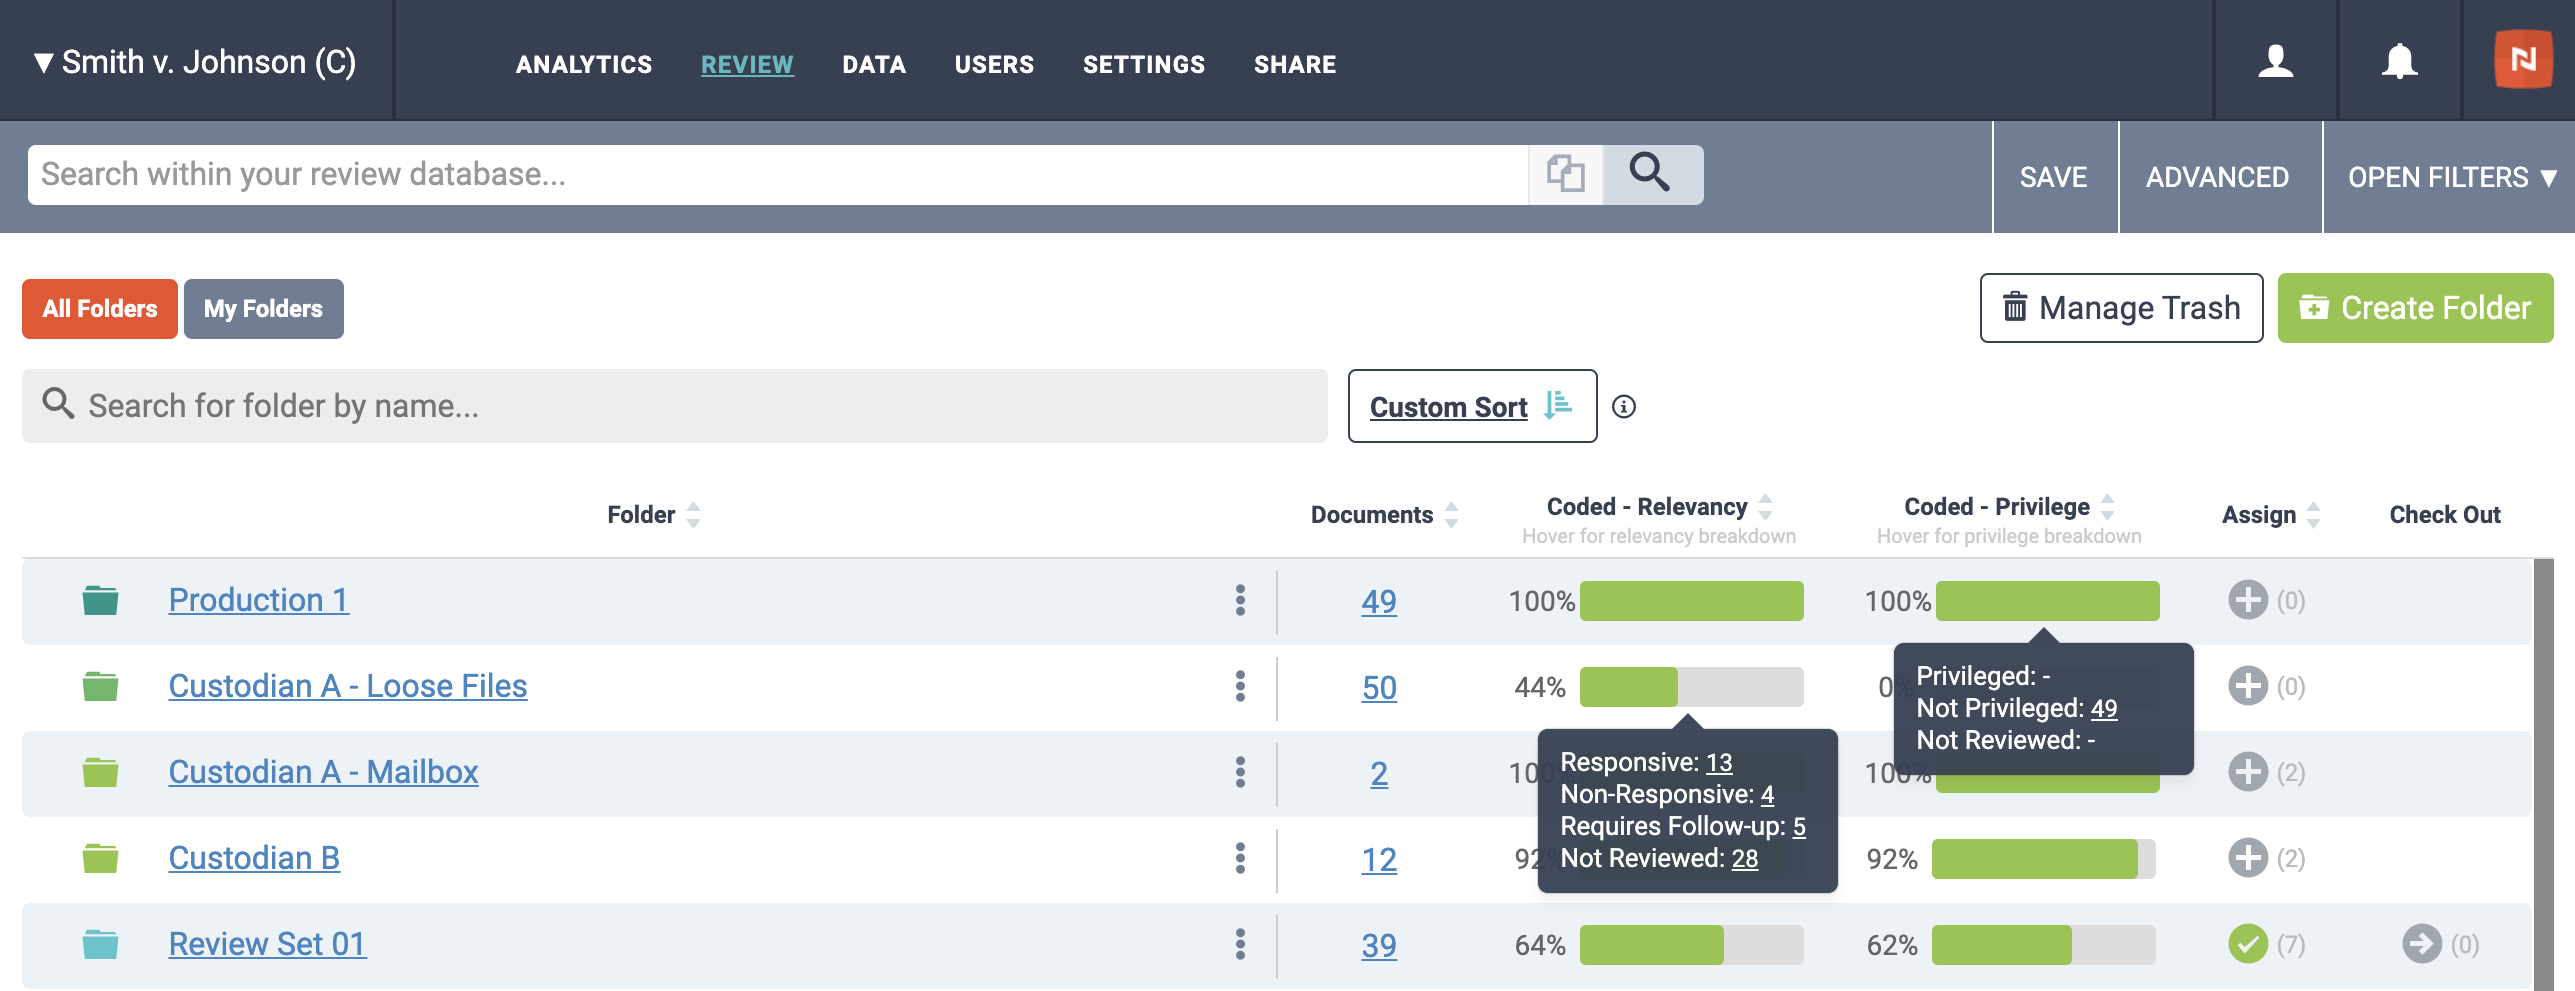Open the Custom Sort option
Screen dimensions: 2575x991
1472,406
